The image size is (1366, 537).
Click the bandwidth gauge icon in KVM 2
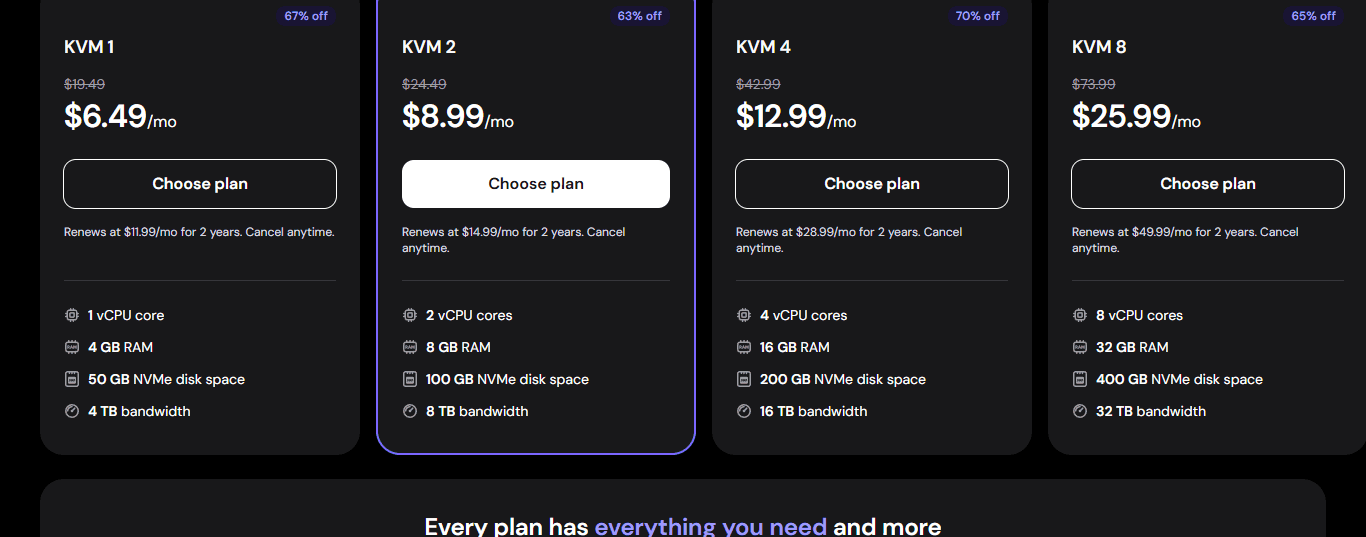coord(410,411)
